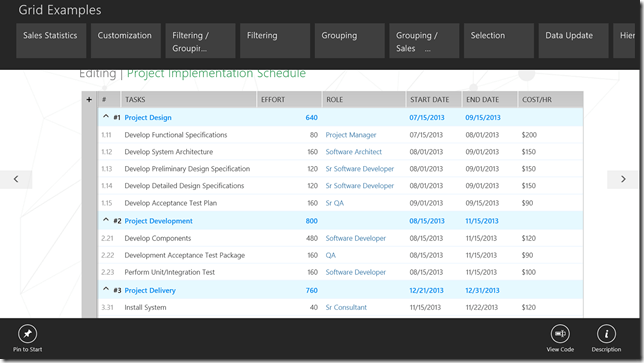Select the Develop Components task cell
The height and width of the screenshot is (363, 644).
[158, 238]
